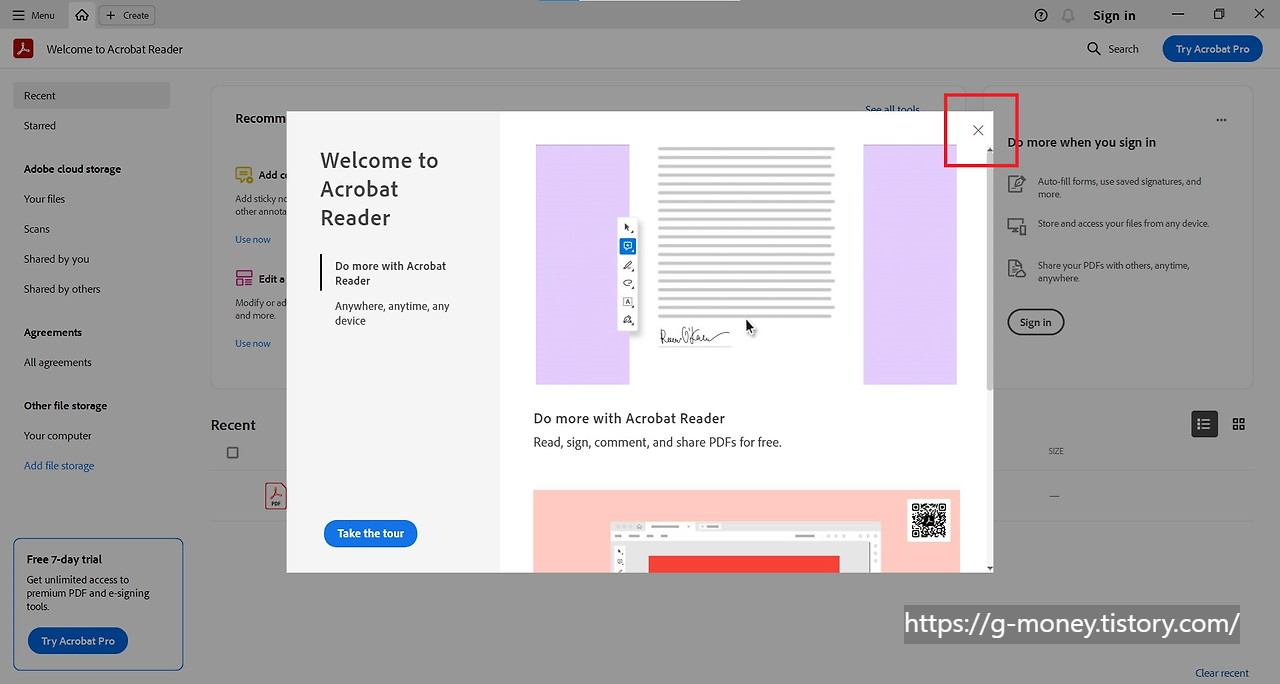Click Add file storage link
Image resolution: width=1280 pixels, height=684 pixels.
(59, 466)
